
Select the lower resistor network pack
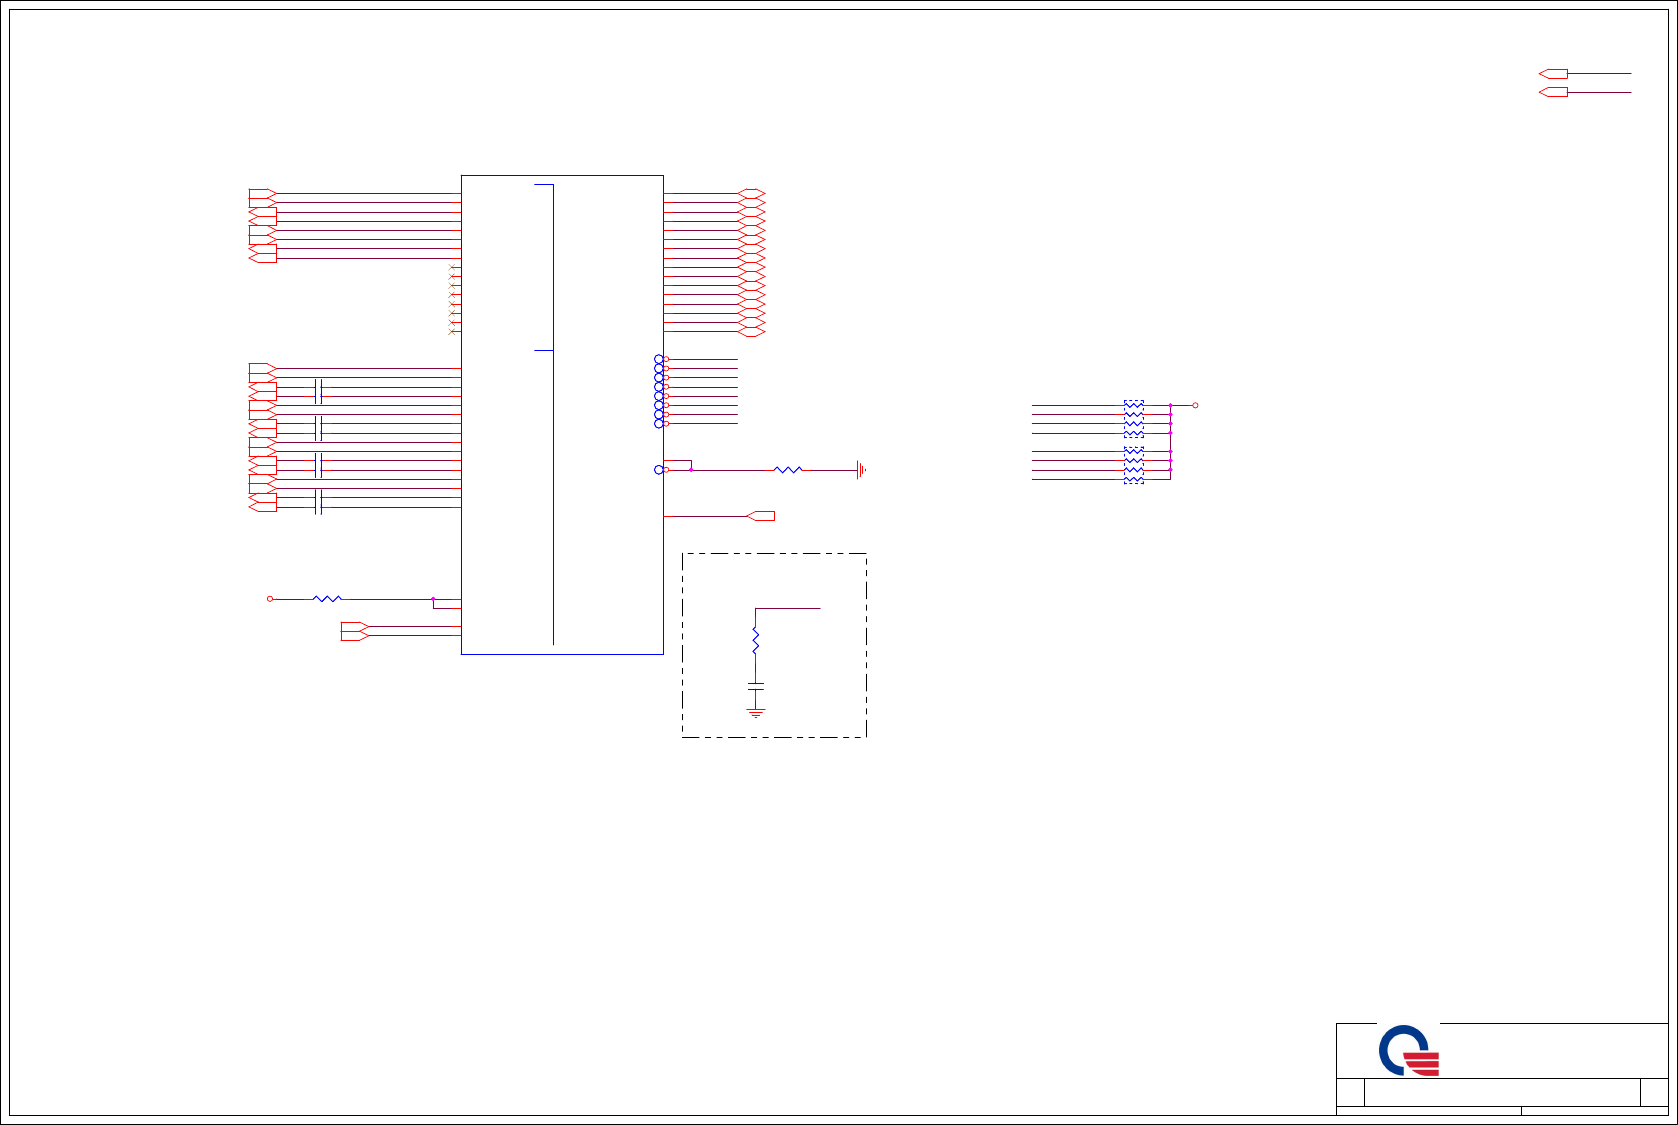tap(1134, 466)
